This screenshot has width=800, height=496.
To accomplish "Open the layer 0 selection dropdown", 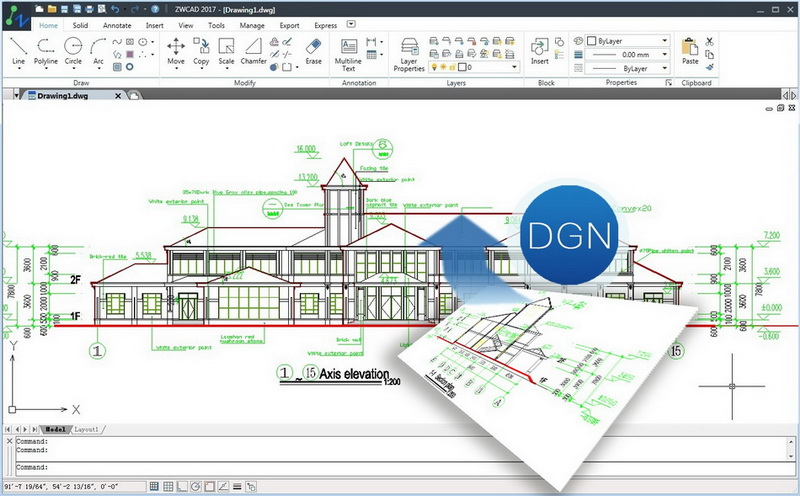I will 514,67.
